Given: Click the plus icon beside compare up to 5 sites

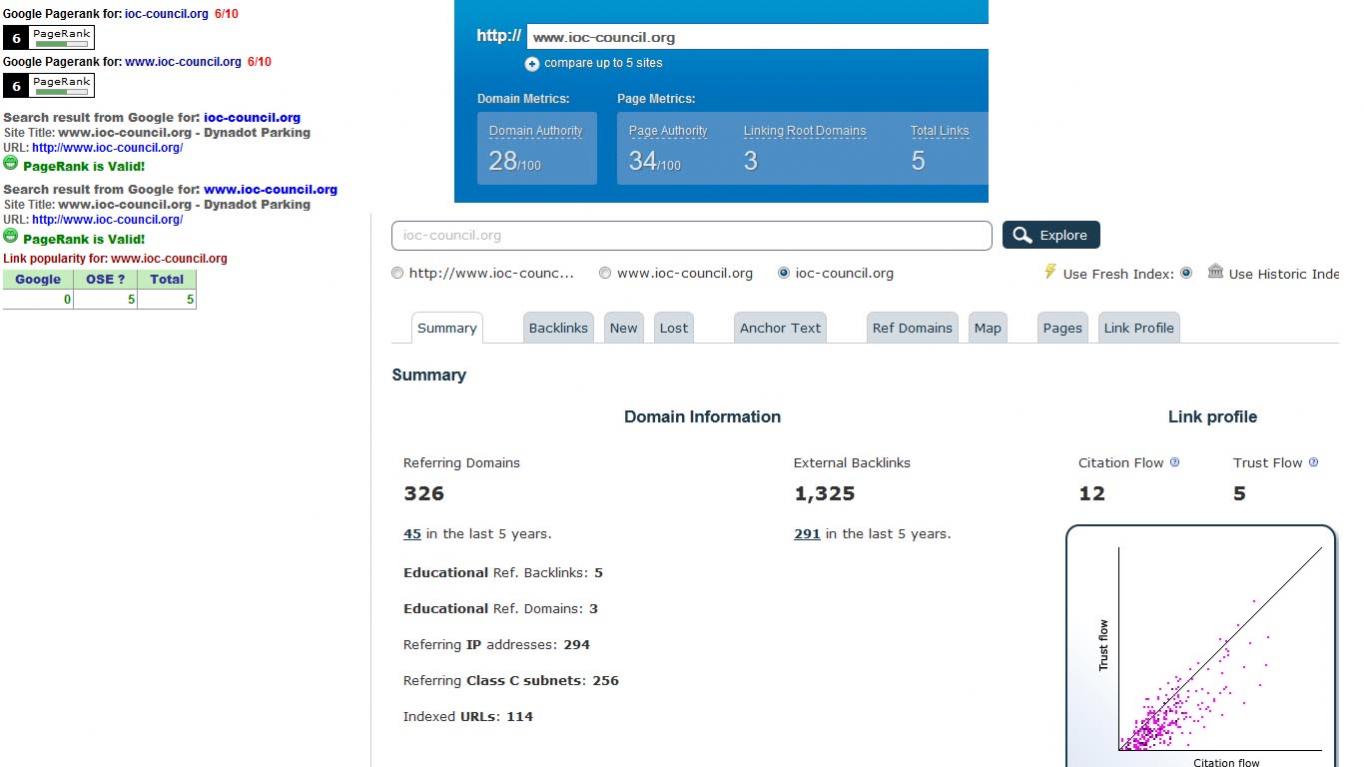Looking at the screenshot, I should tap(532, 64).
